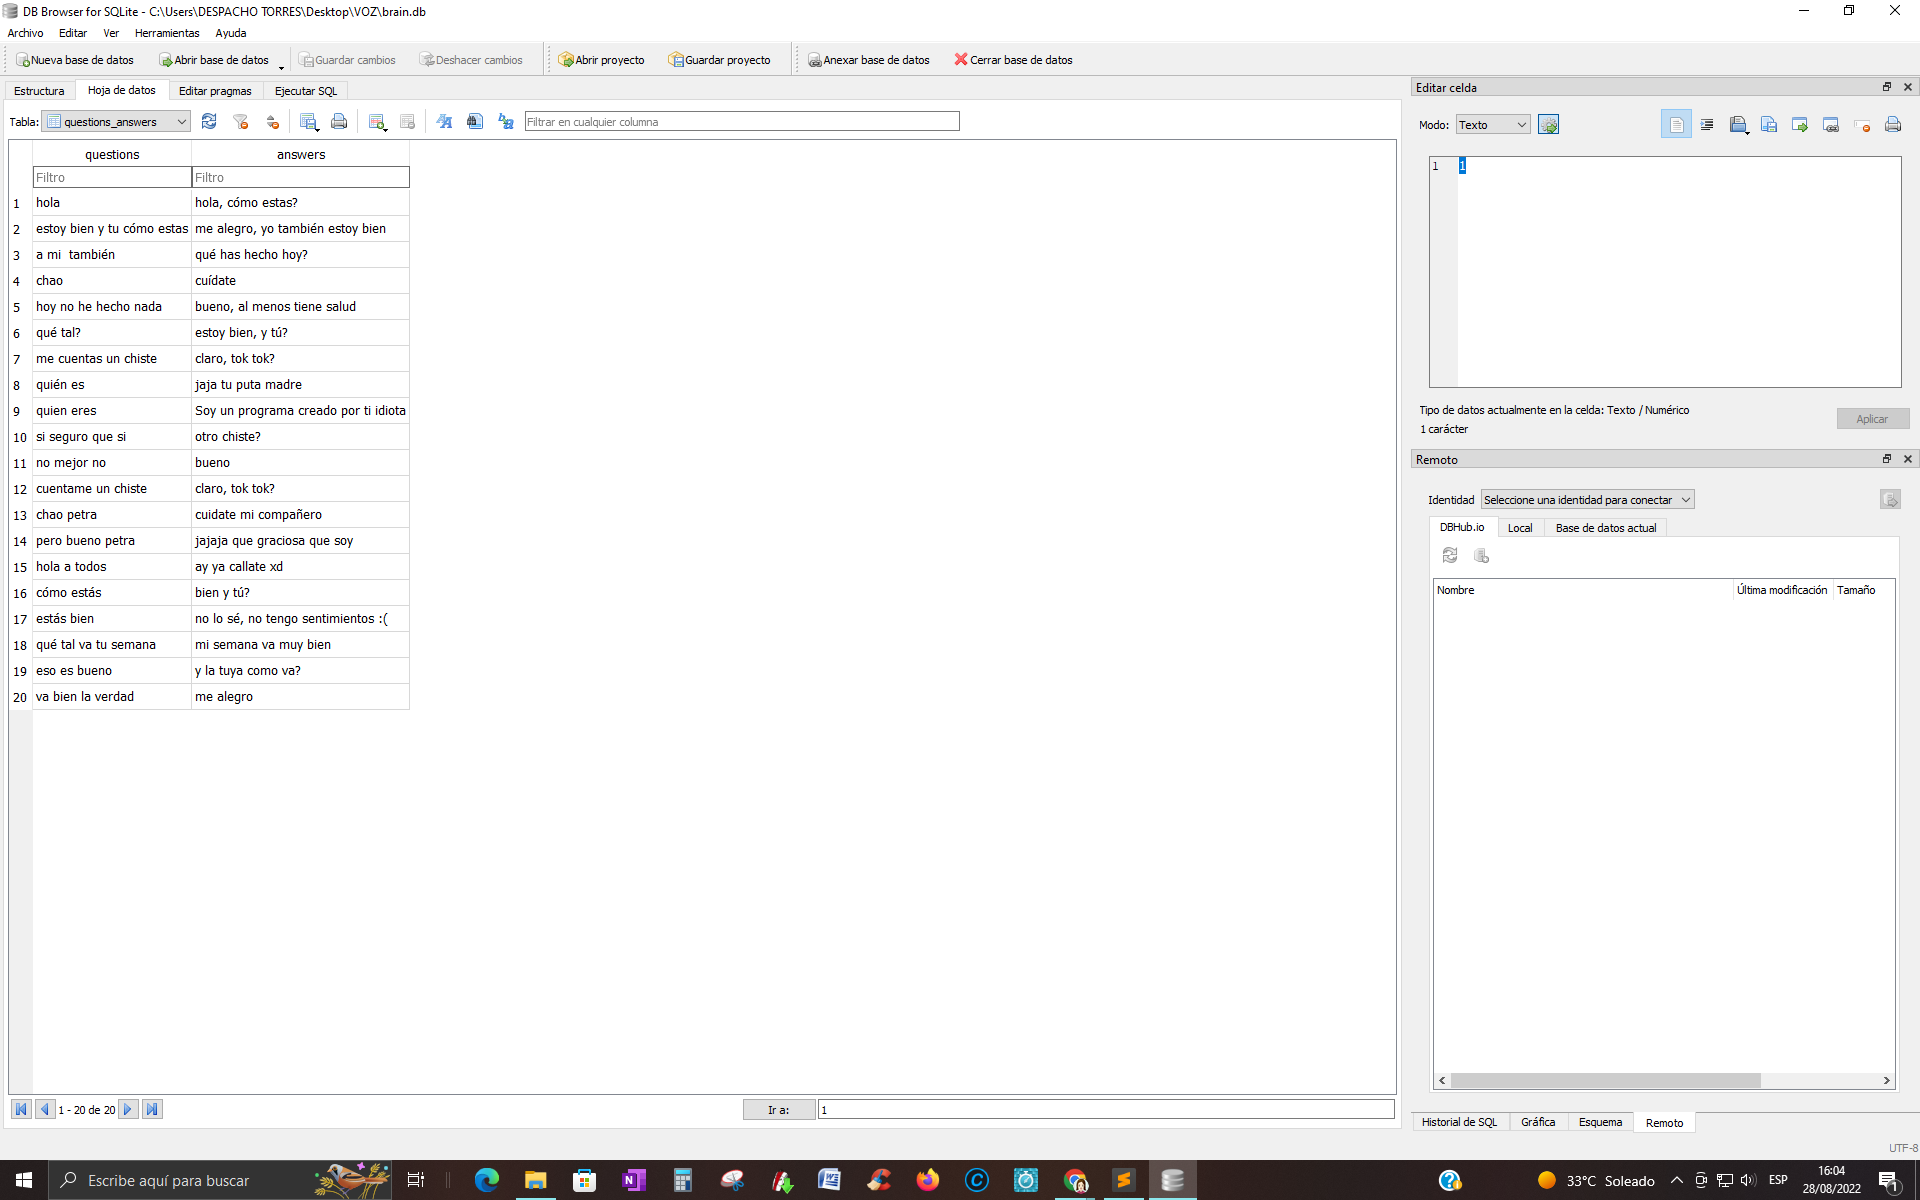Click Abrir proyecto button
The height and width of the screenshot is (1200, 1920).
coord(601,60)
